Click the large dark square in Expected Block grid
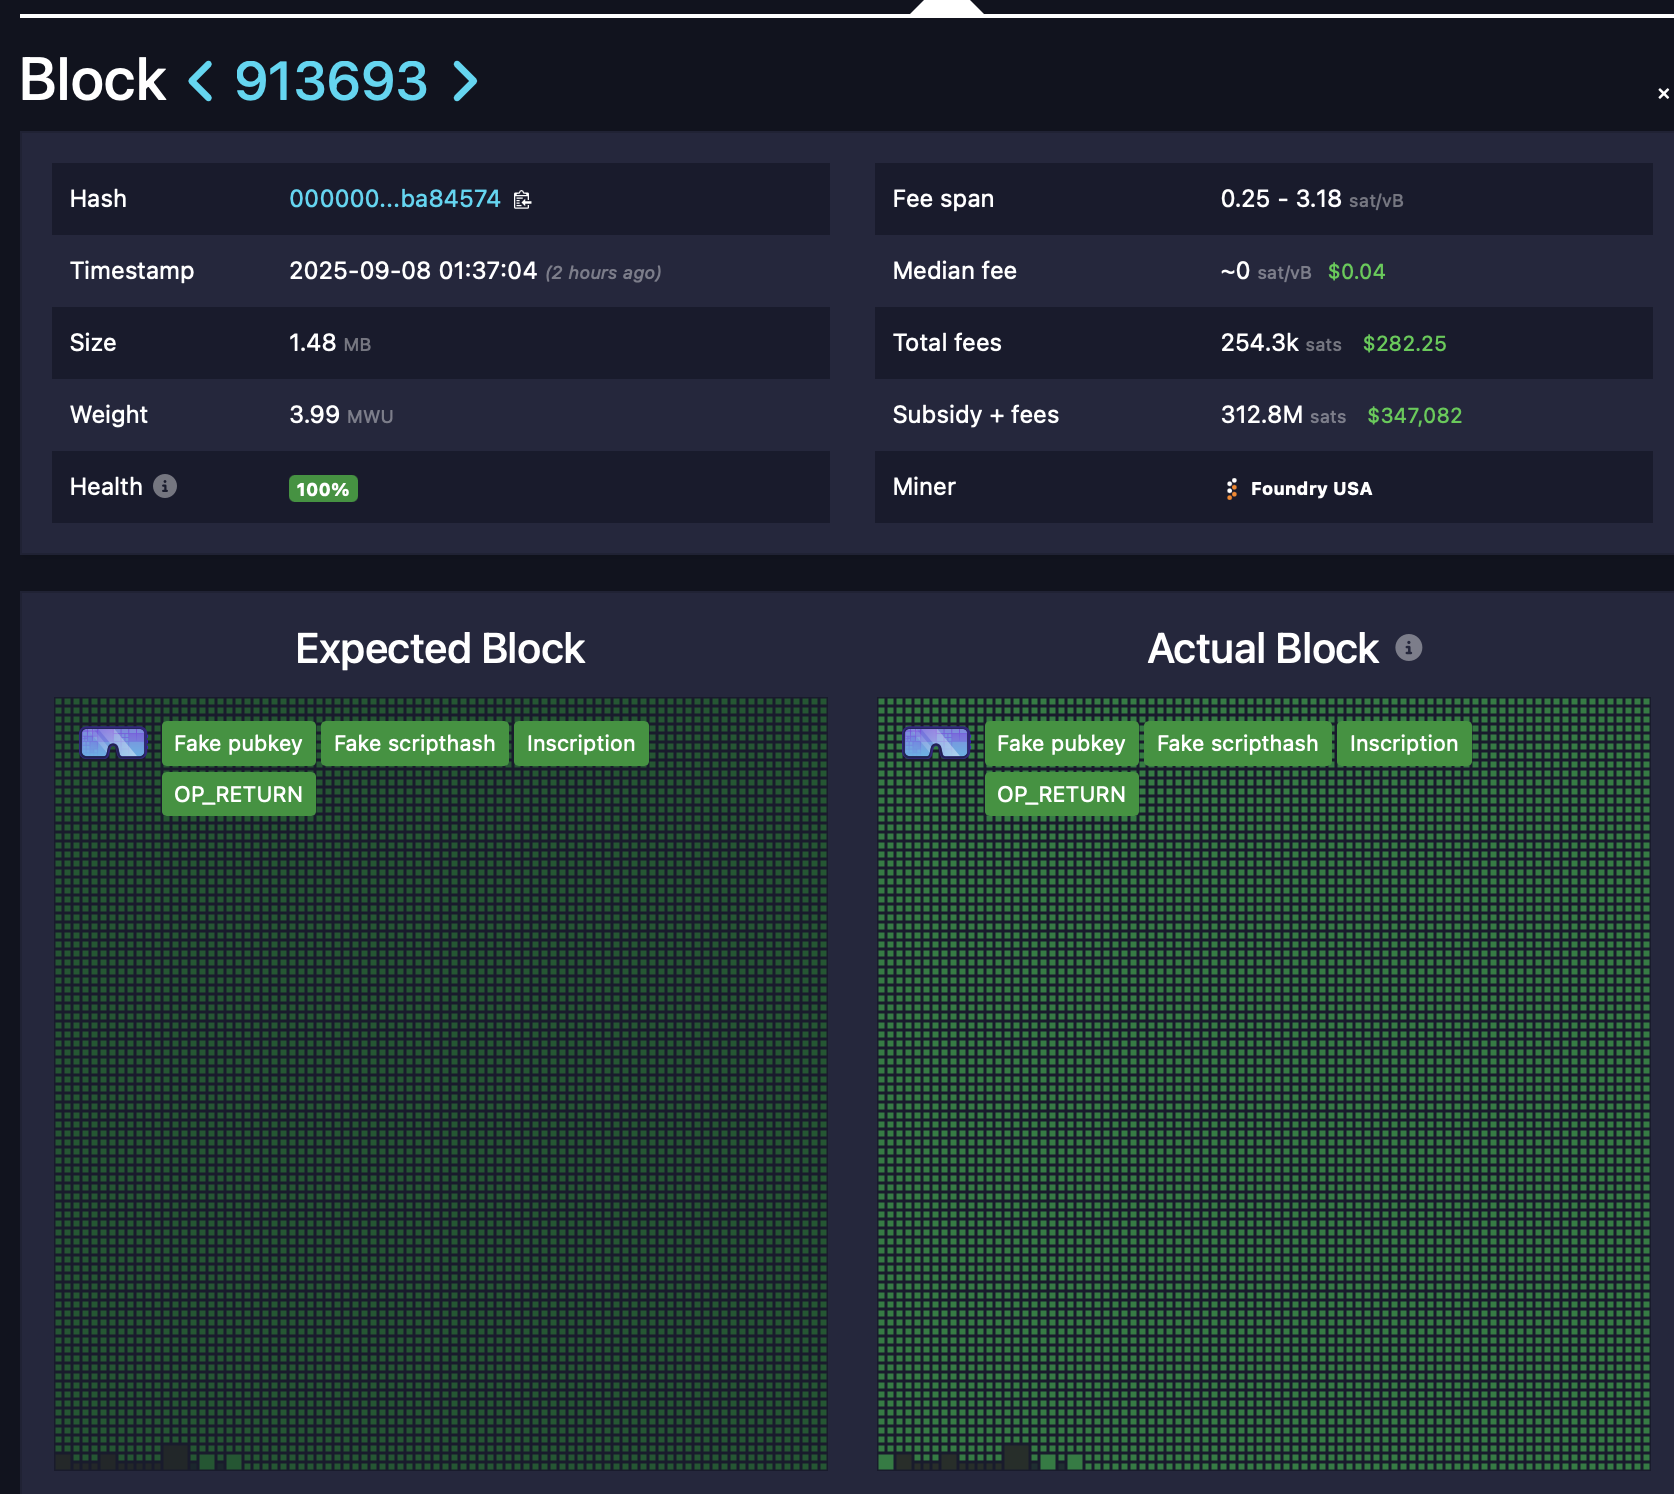 [x=176, y=1456]
